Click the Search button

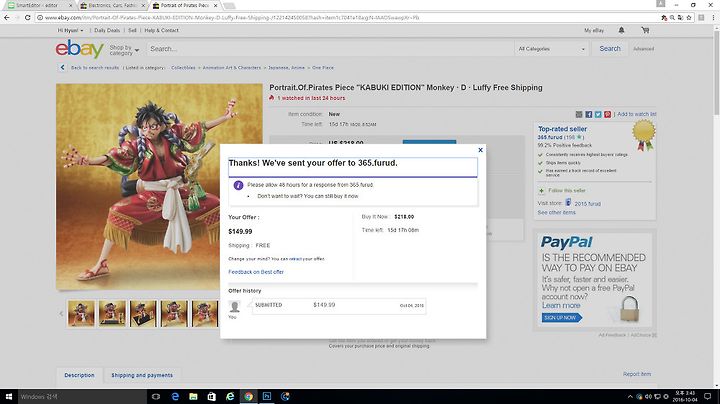tap(609, 49)
